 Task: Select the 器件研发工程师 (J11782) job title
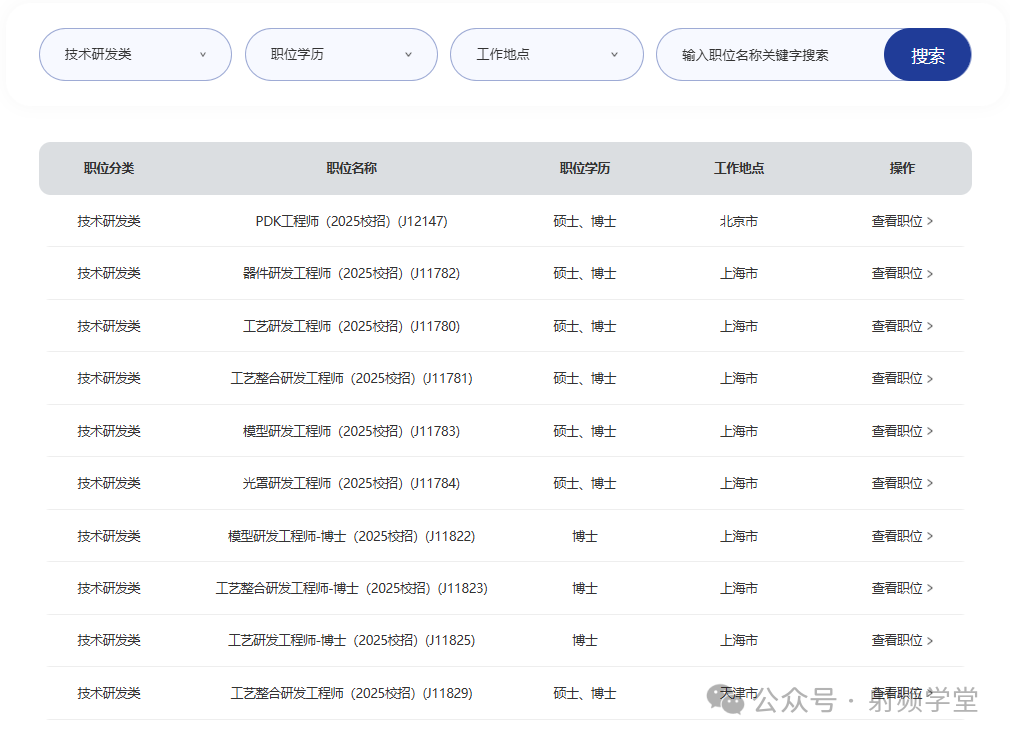(x=351, y=273)
